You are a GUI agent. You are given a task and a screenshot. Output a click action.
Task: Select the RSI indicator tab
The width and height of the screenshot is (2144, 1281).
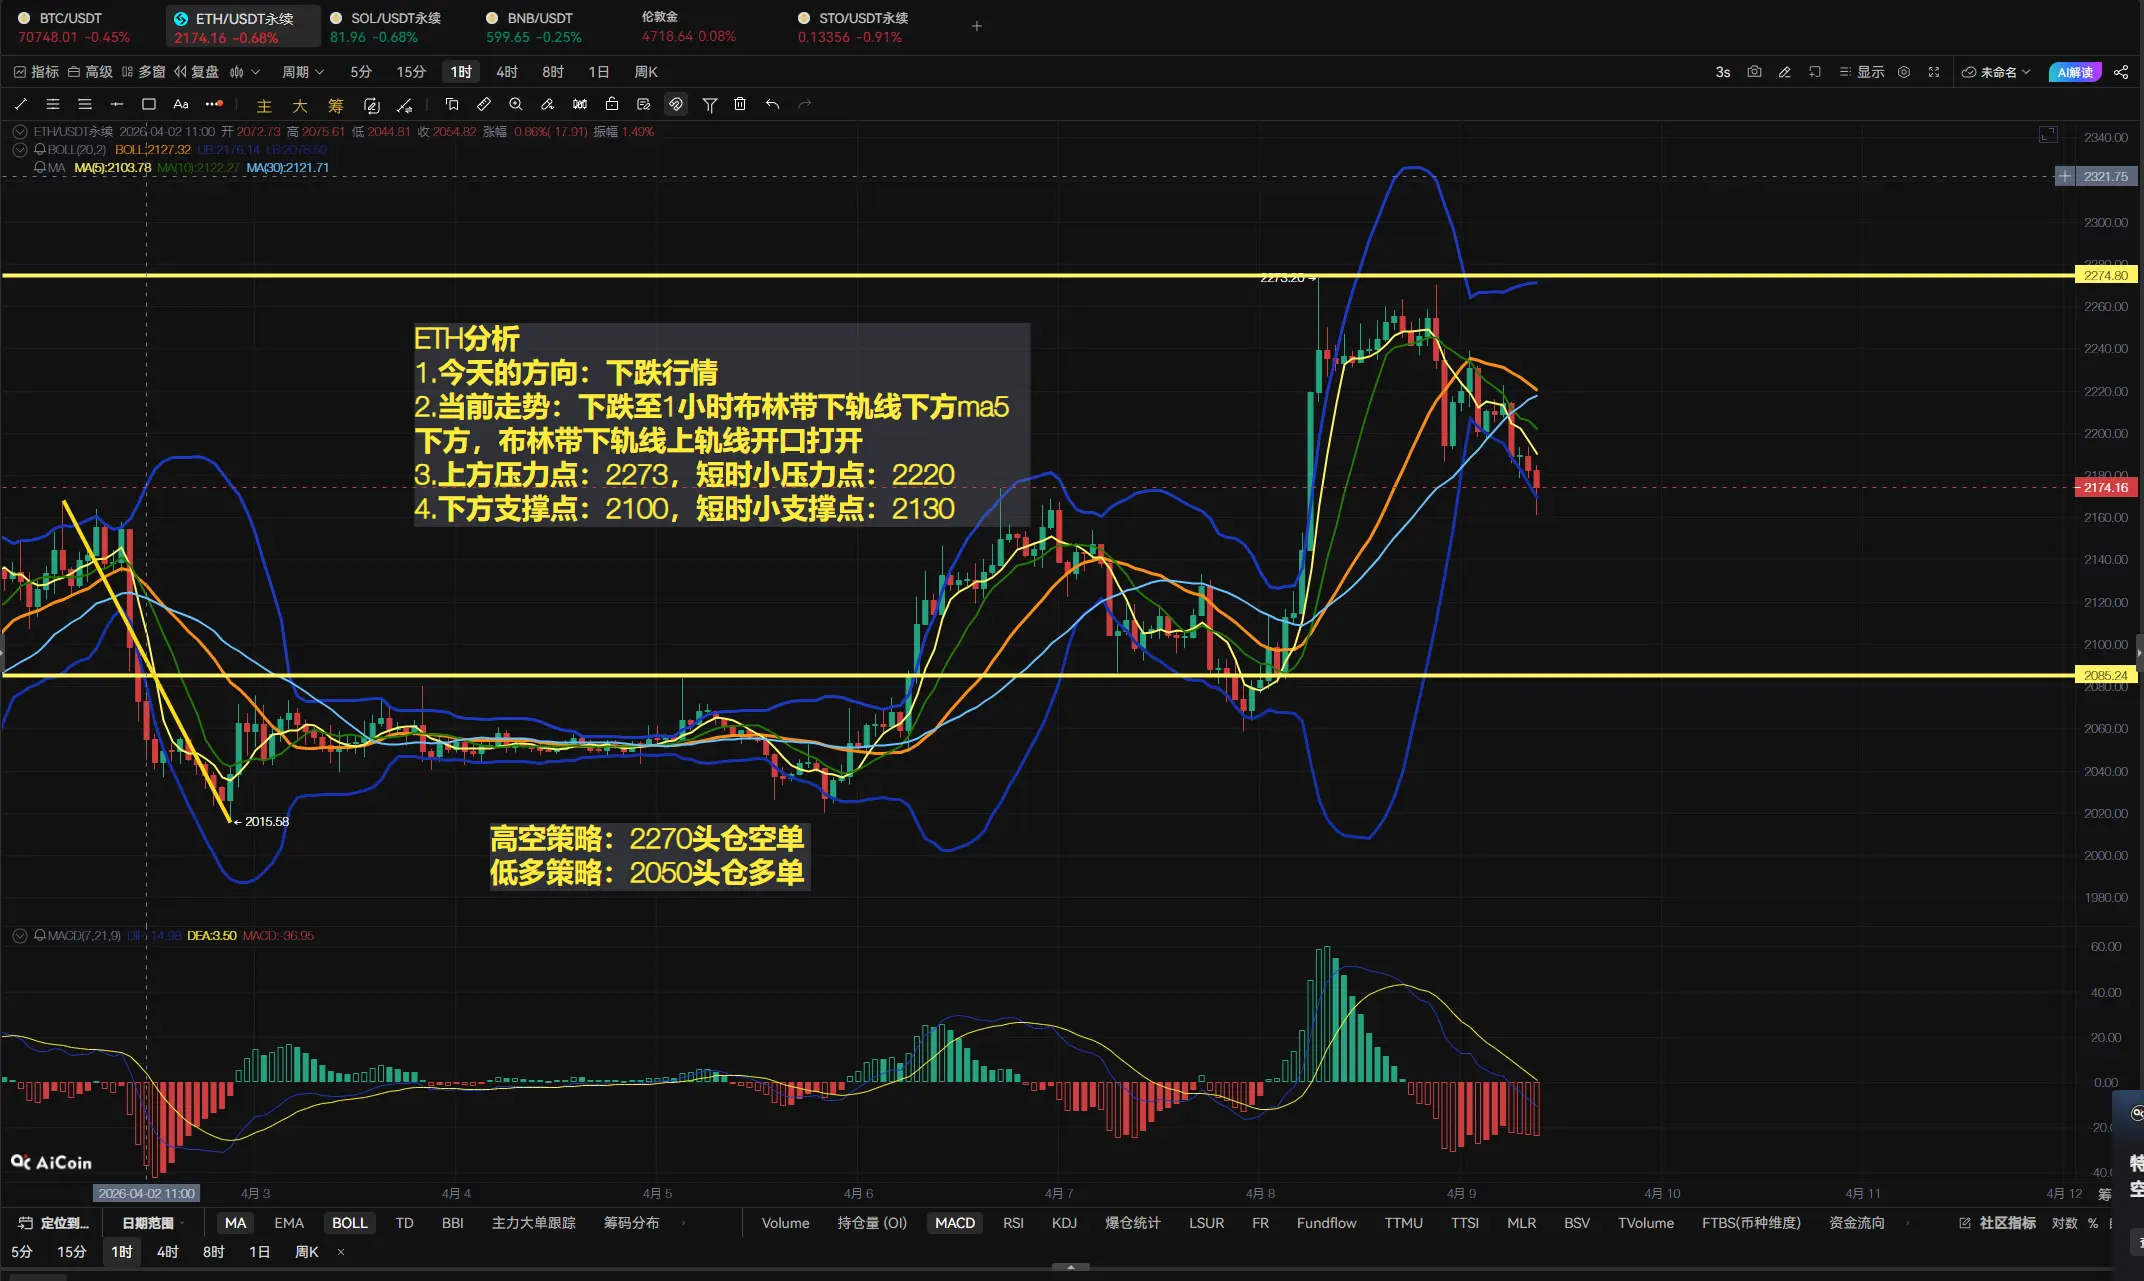(x=1013, y=1223)
